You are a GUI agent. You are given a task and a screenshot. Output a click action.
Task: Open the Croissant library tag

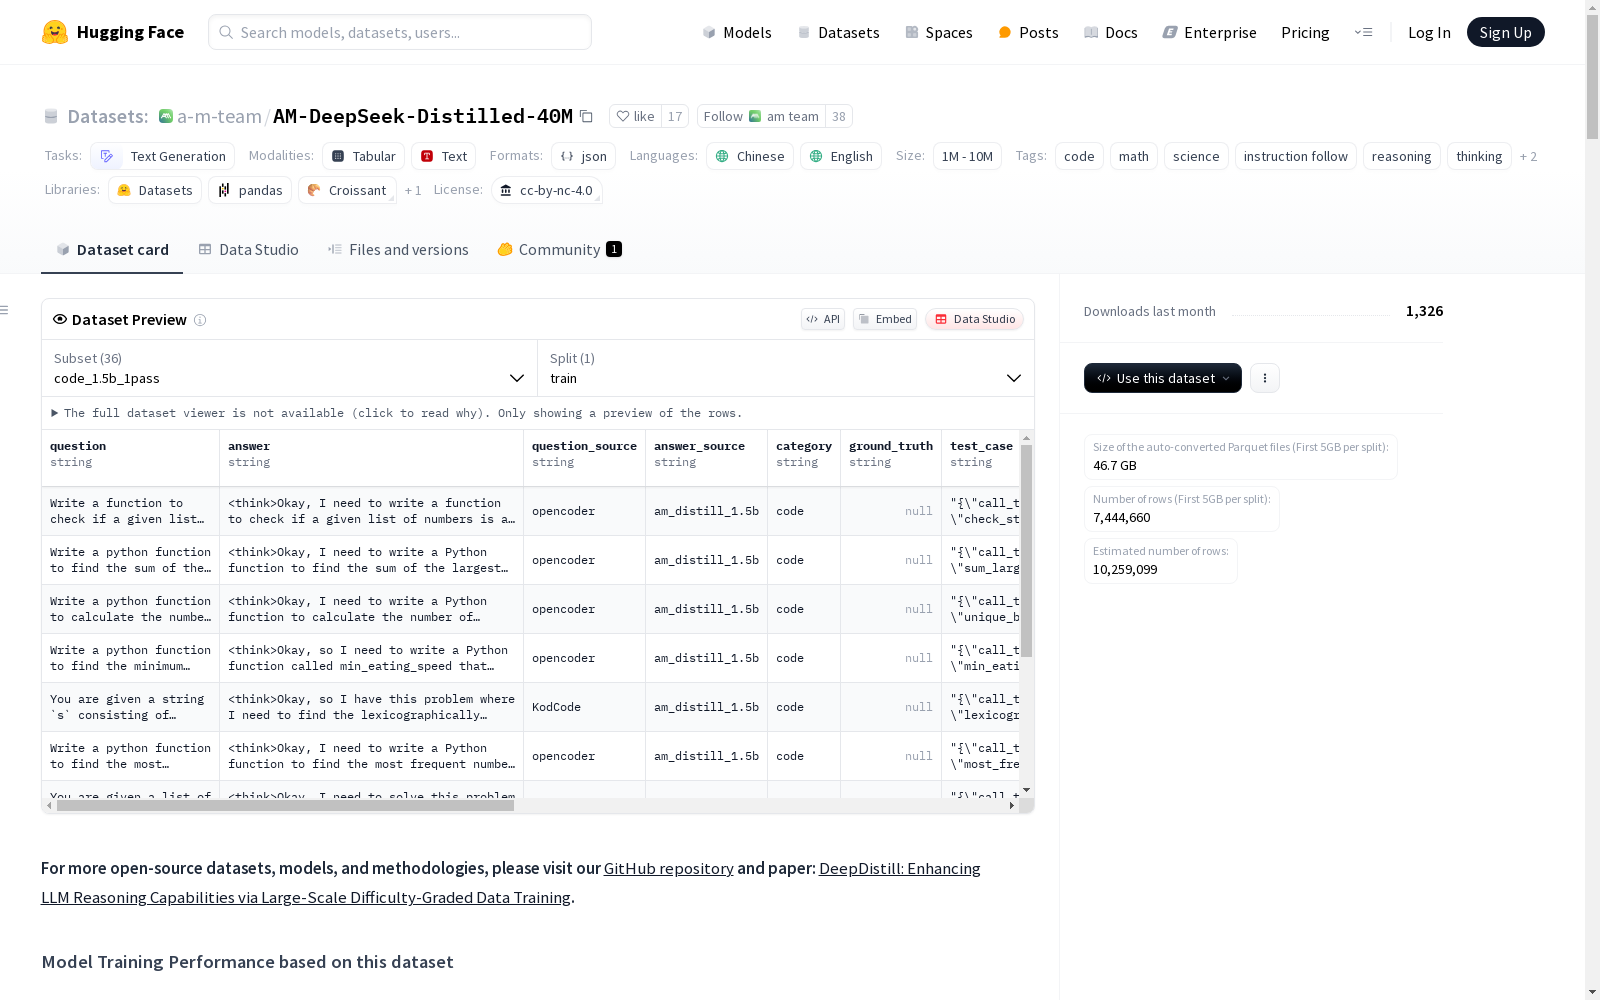click(x=347, y=190)
